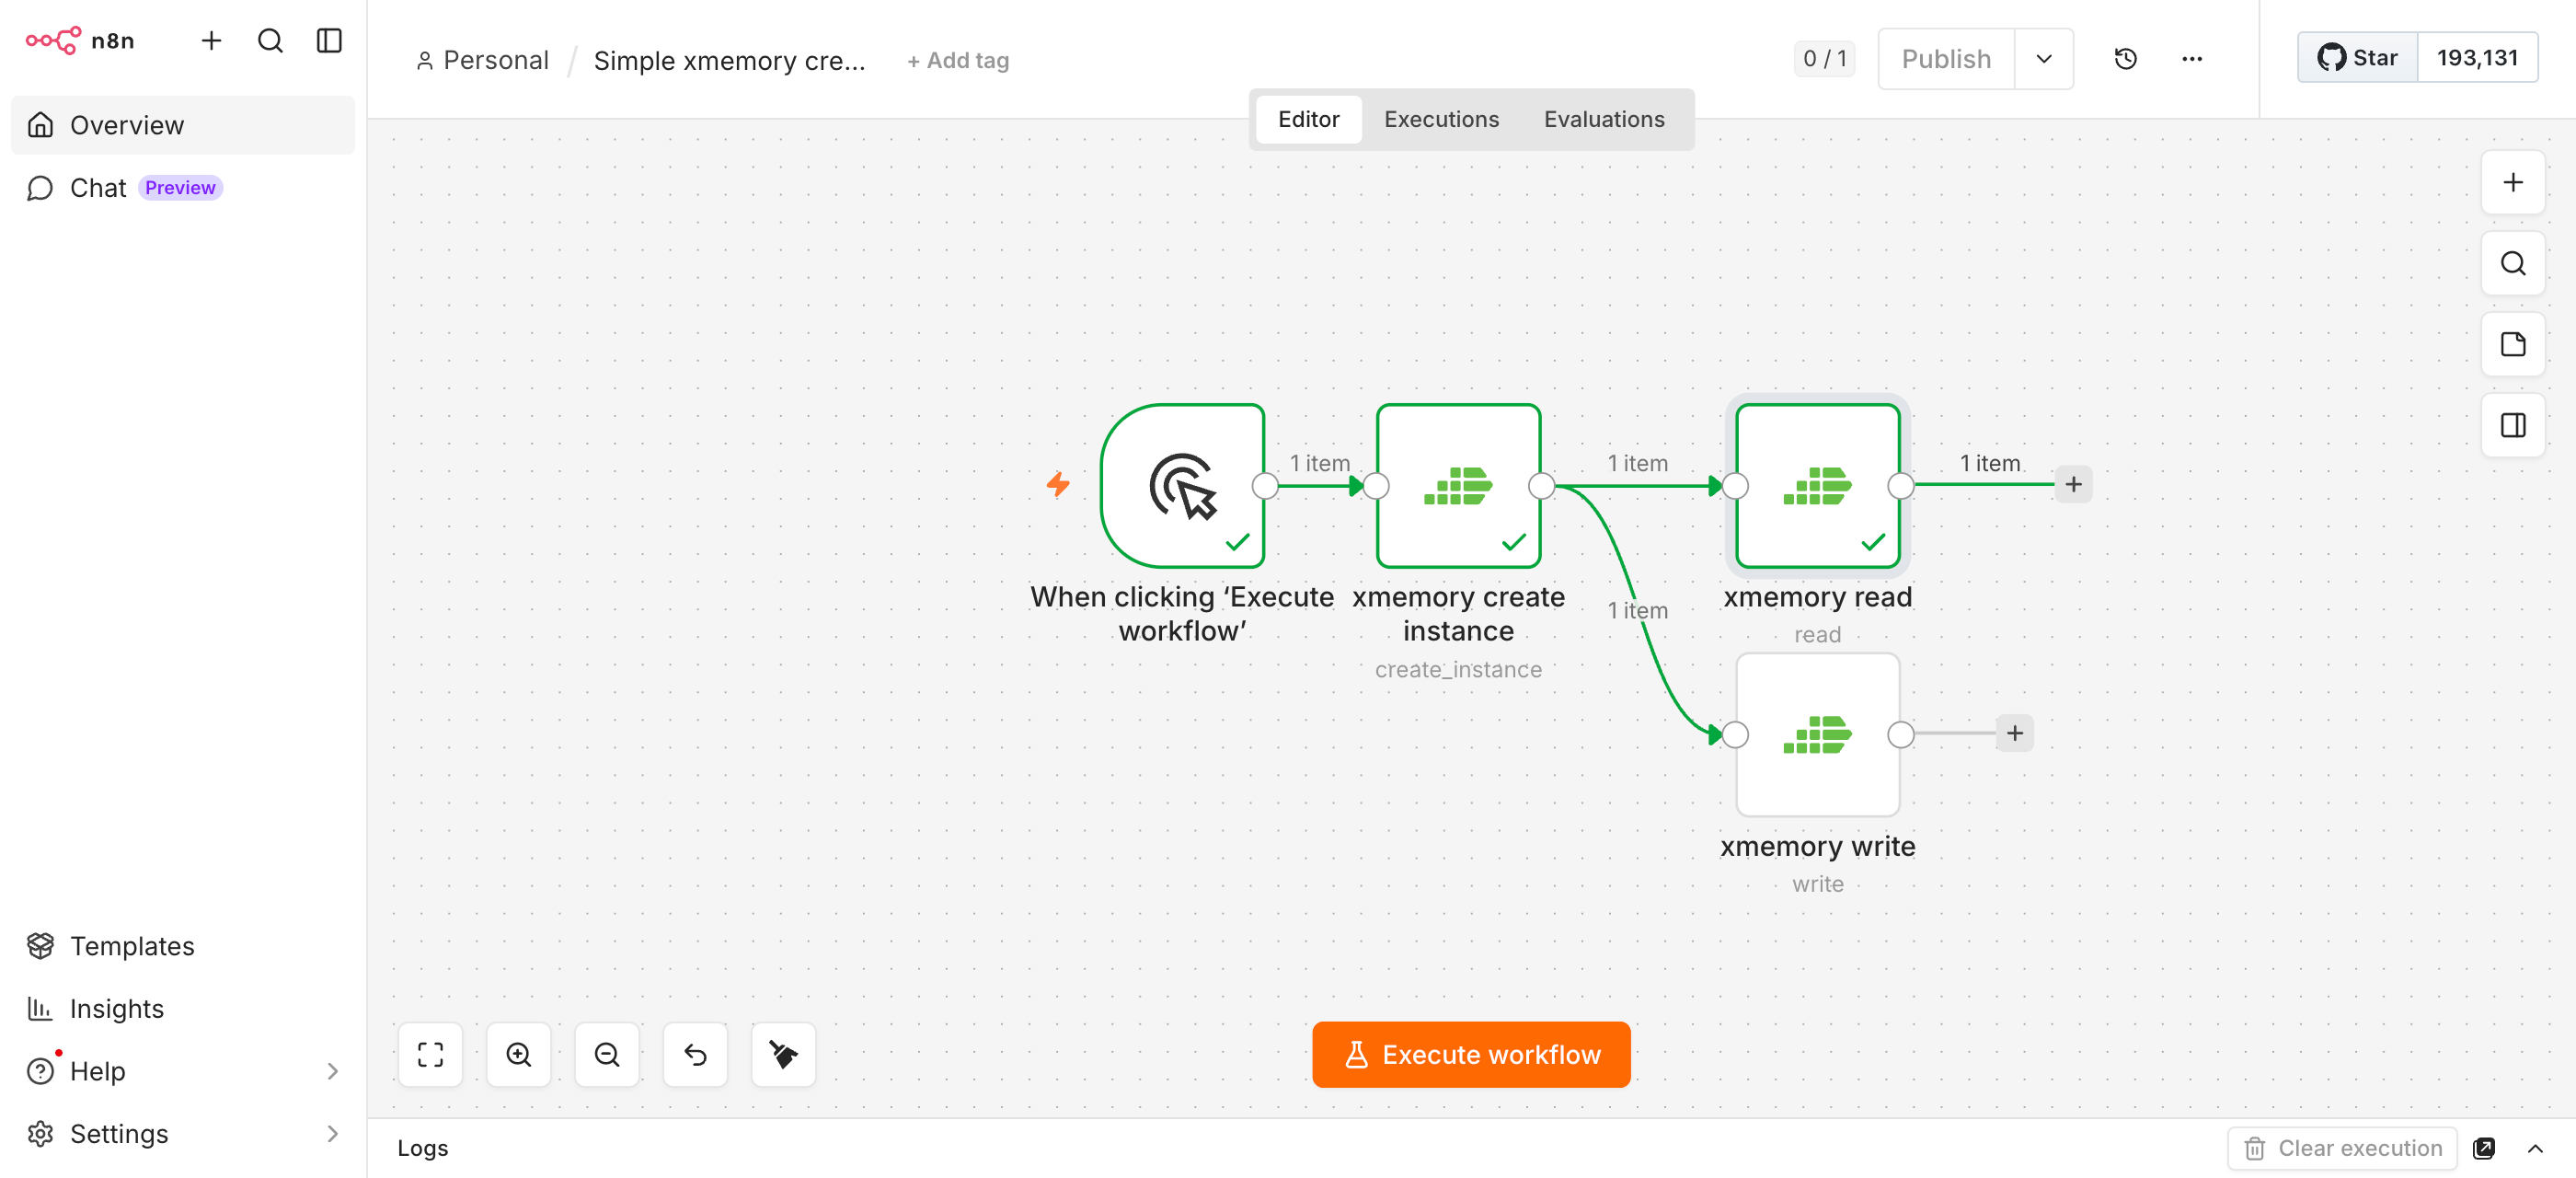Open Insights from sidebar
2576x1178 pixels.
[183, 1008]
